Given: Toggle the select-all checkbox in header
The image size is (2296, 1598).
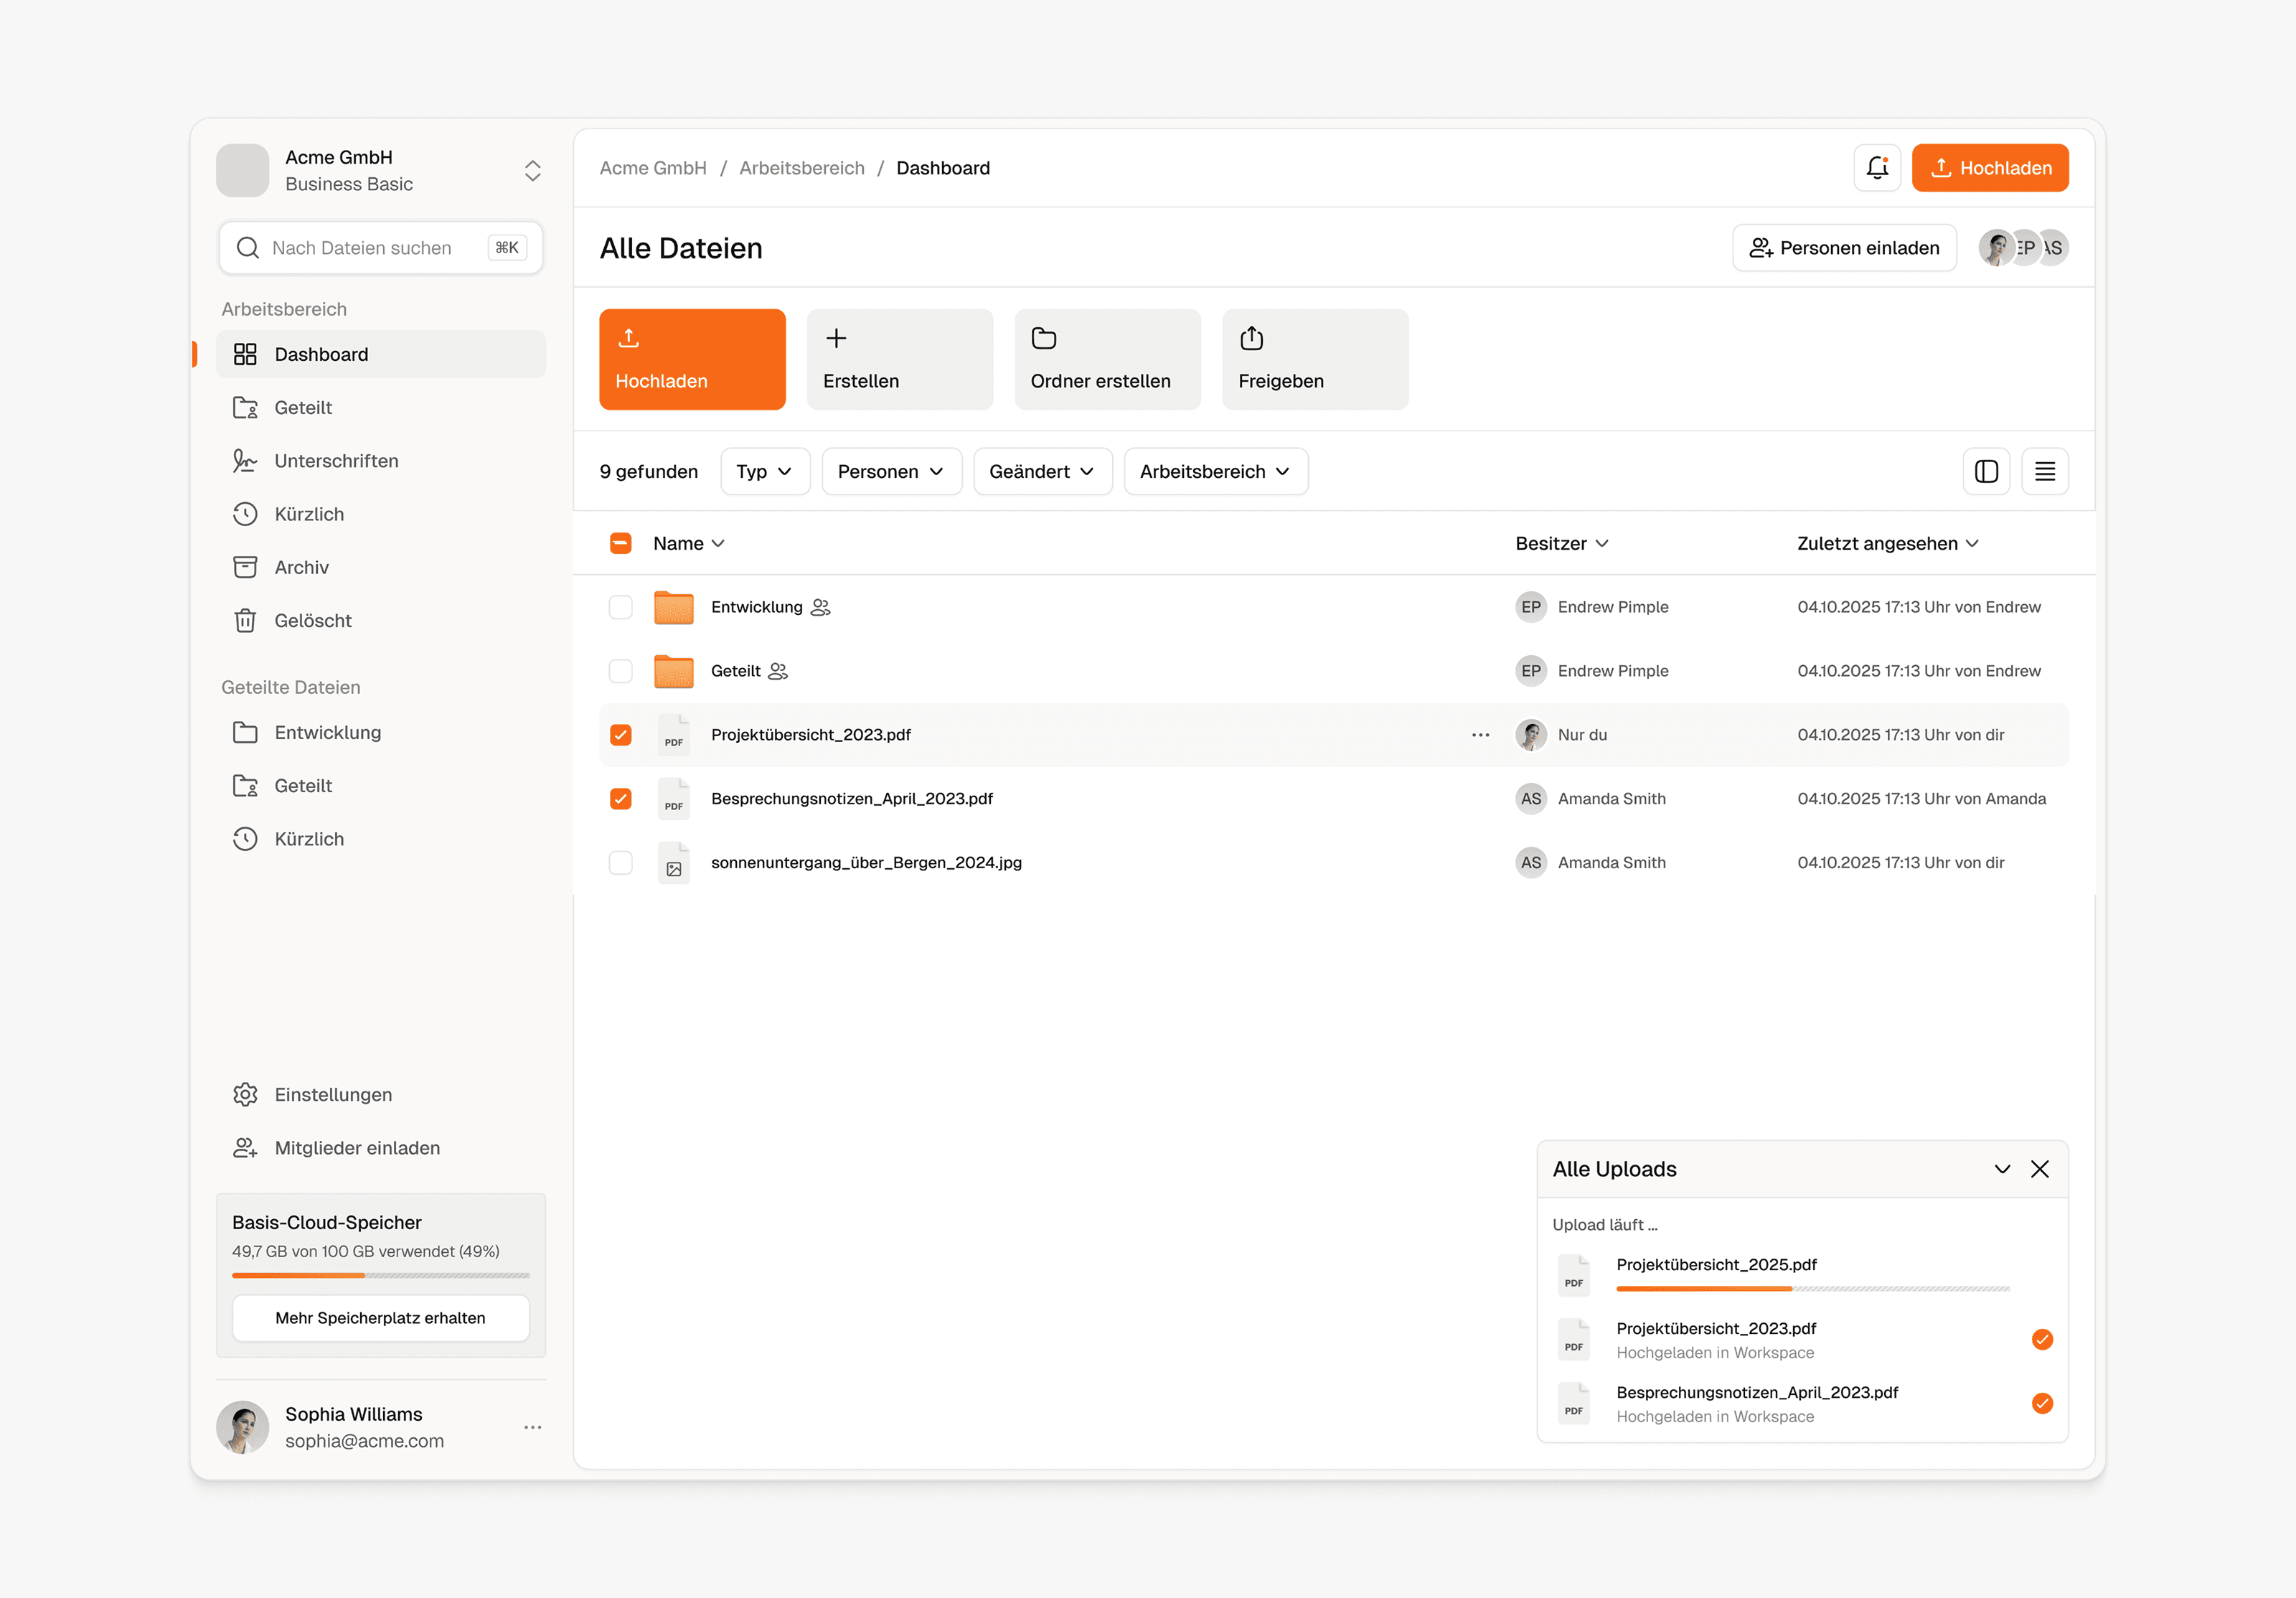Looking at the screenshot, I should 620,543.
